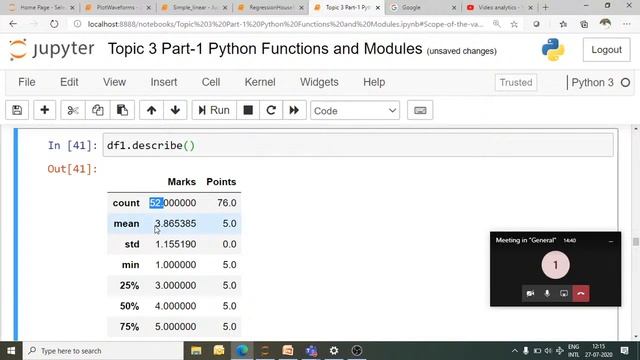Open the browser profile avatar
Image resolution: width=640 pixels, height=360 pixels.
tap(605, 24)
